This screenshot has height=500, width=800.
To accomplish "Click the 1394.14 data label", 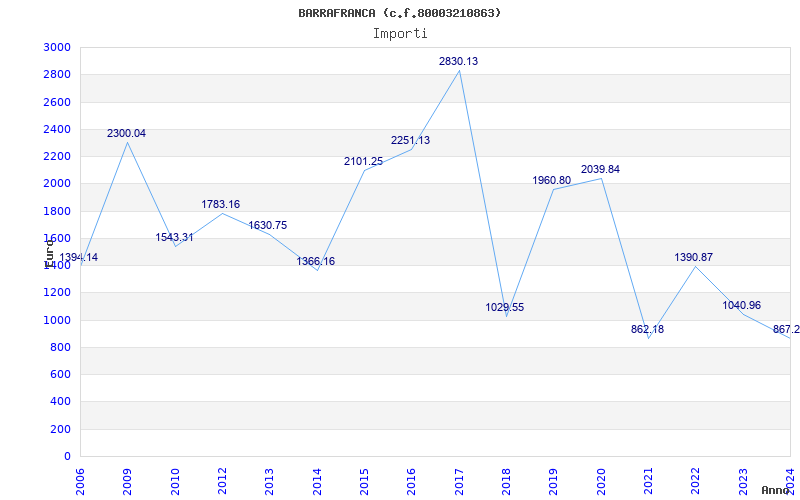I will [x=79, y=258].
